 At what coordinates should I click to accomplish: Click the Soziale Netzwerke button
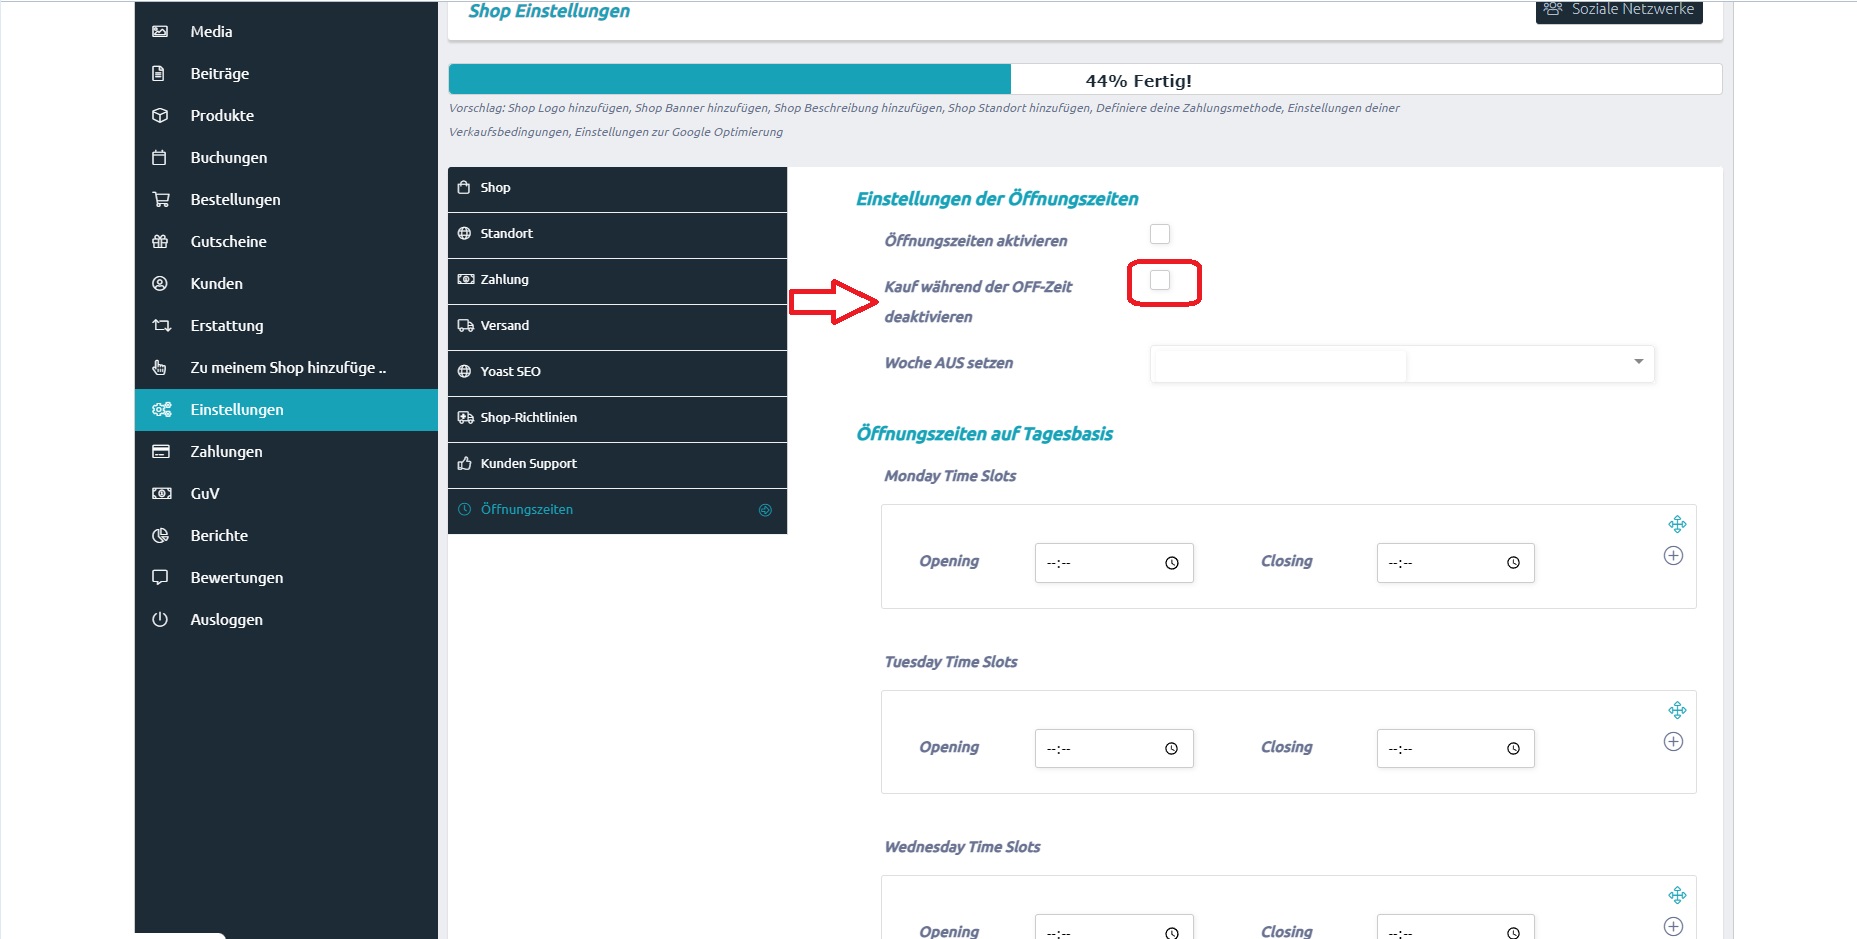point(1619,10)
